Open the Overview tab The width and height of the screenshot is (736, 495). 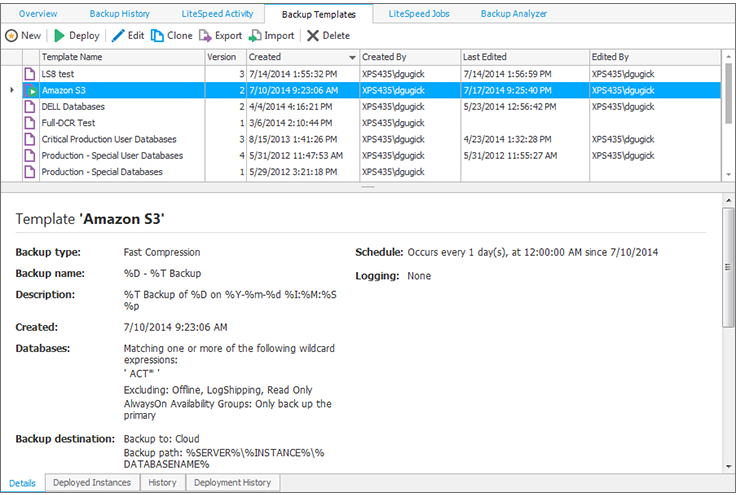(38, 14)
